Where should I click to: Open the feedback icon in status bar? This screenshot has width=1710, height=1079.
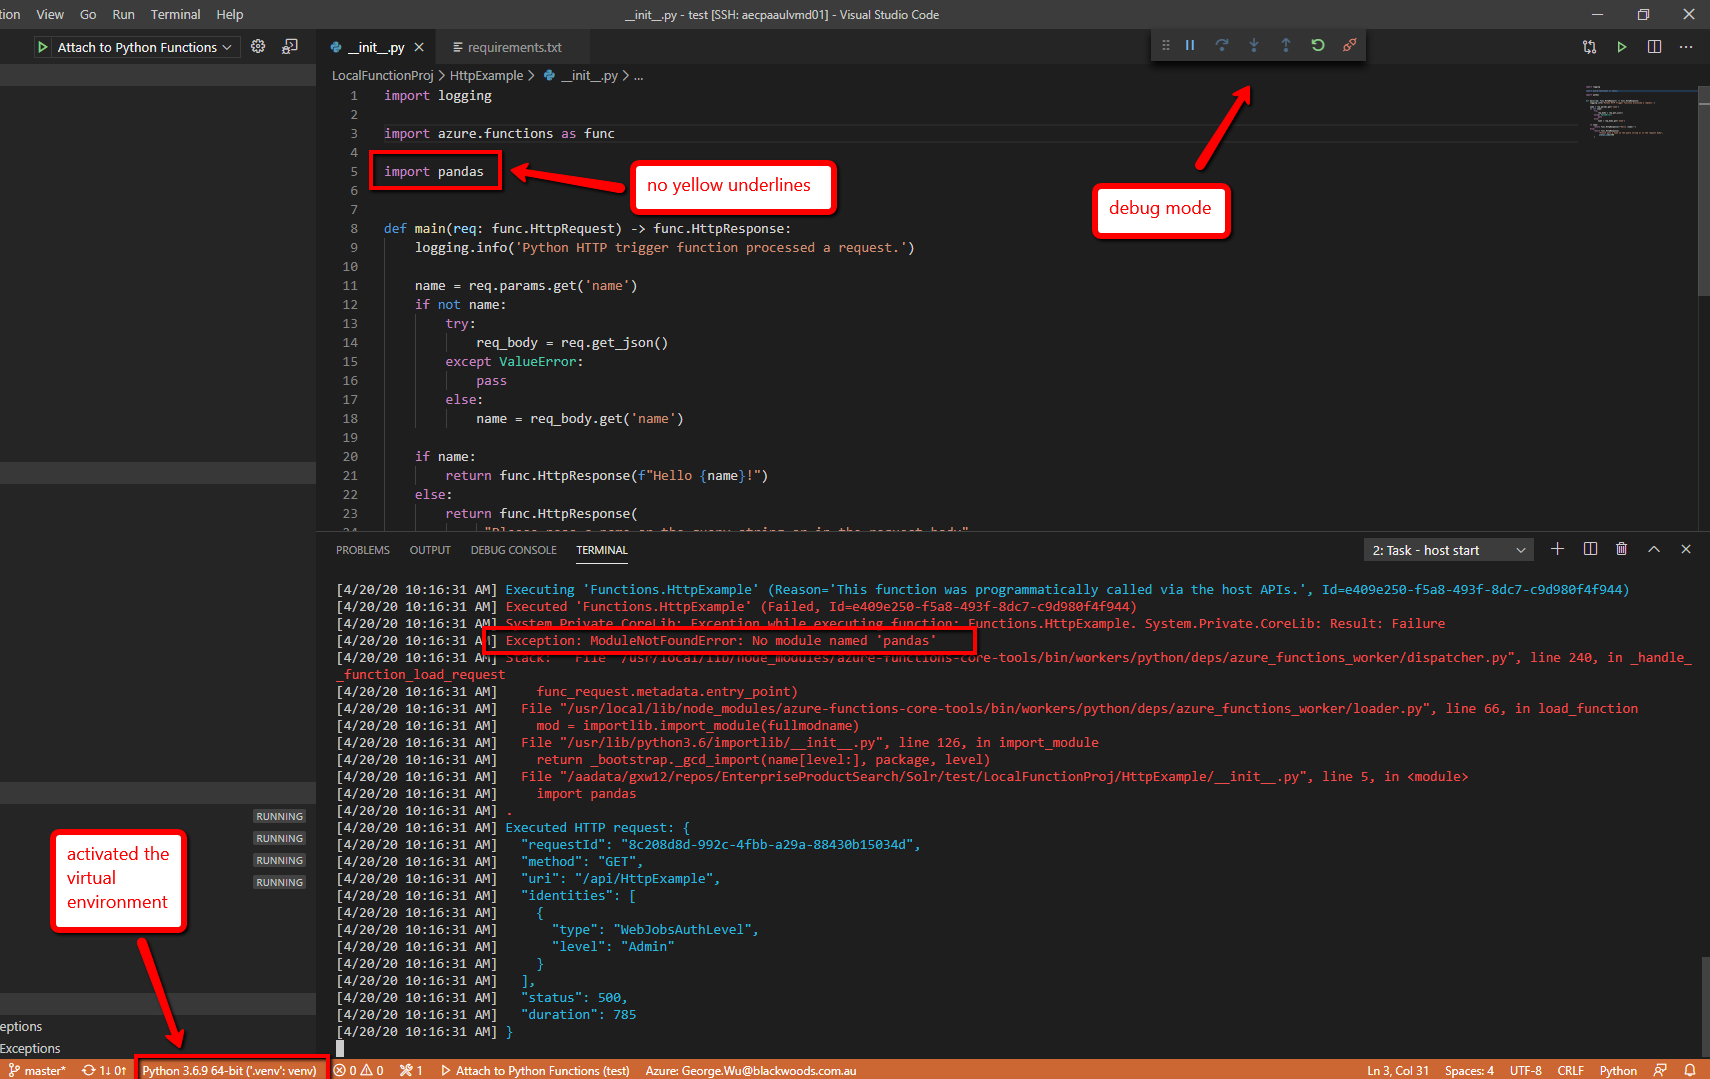point(1660,1070)
